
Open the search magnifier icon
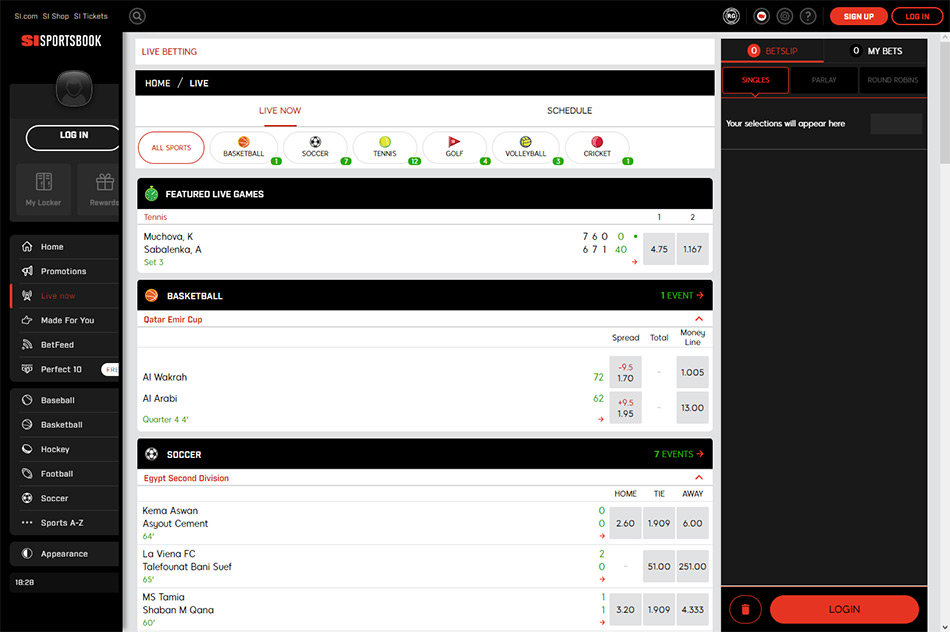click(x=138, y=16)
